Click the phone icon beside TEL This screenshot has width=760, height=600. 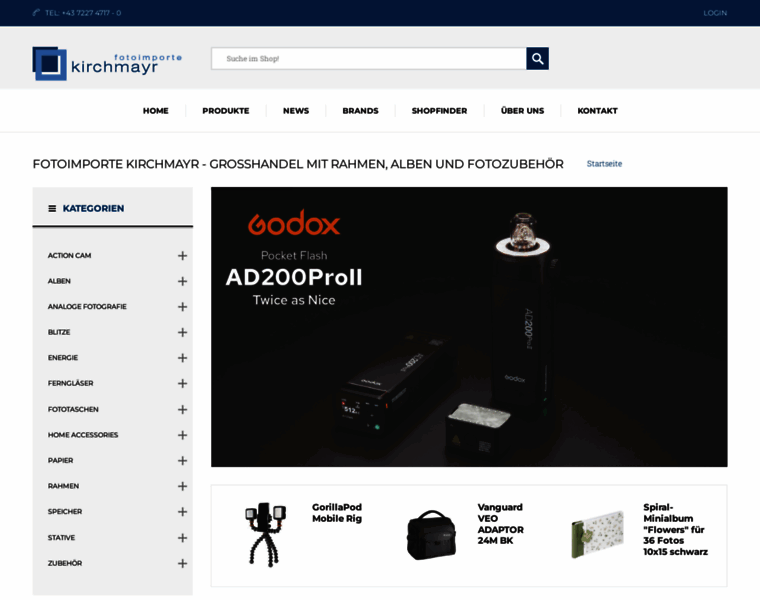pos(36,13)
